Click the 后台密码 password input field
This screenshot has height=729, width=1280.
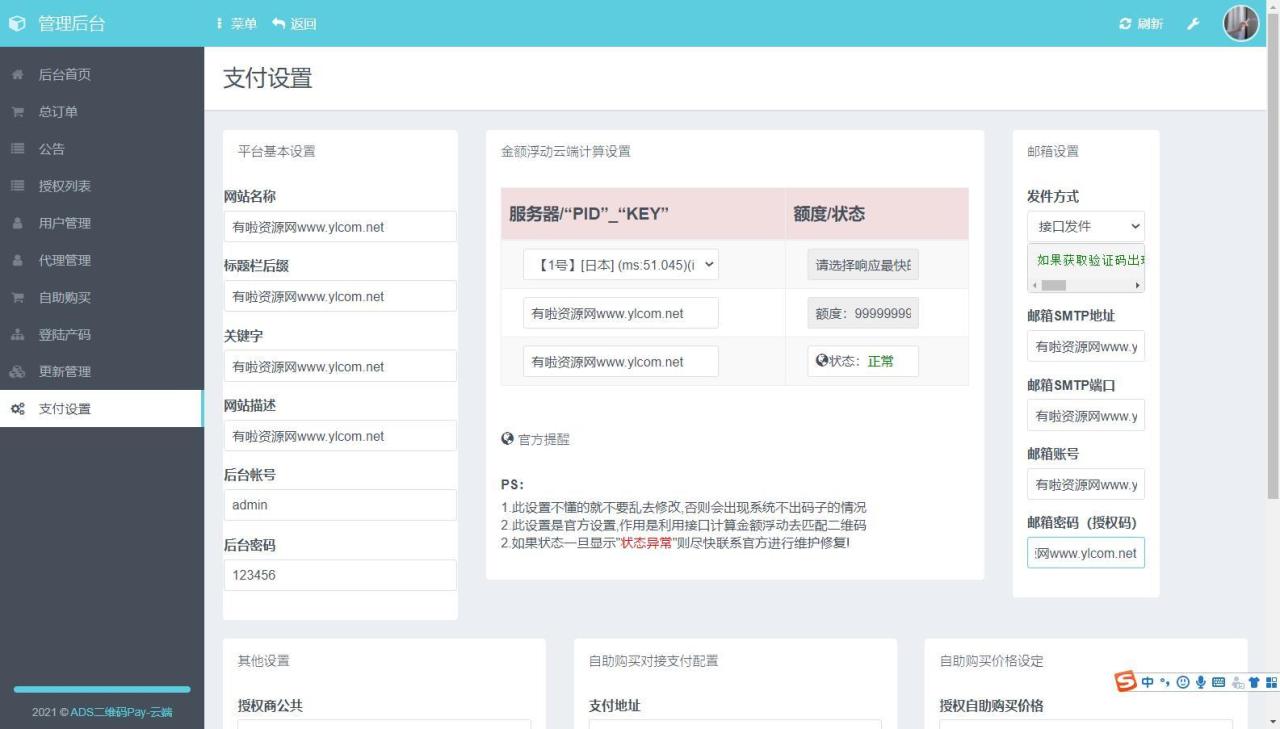pyautogui.click(x=340, y=574)
